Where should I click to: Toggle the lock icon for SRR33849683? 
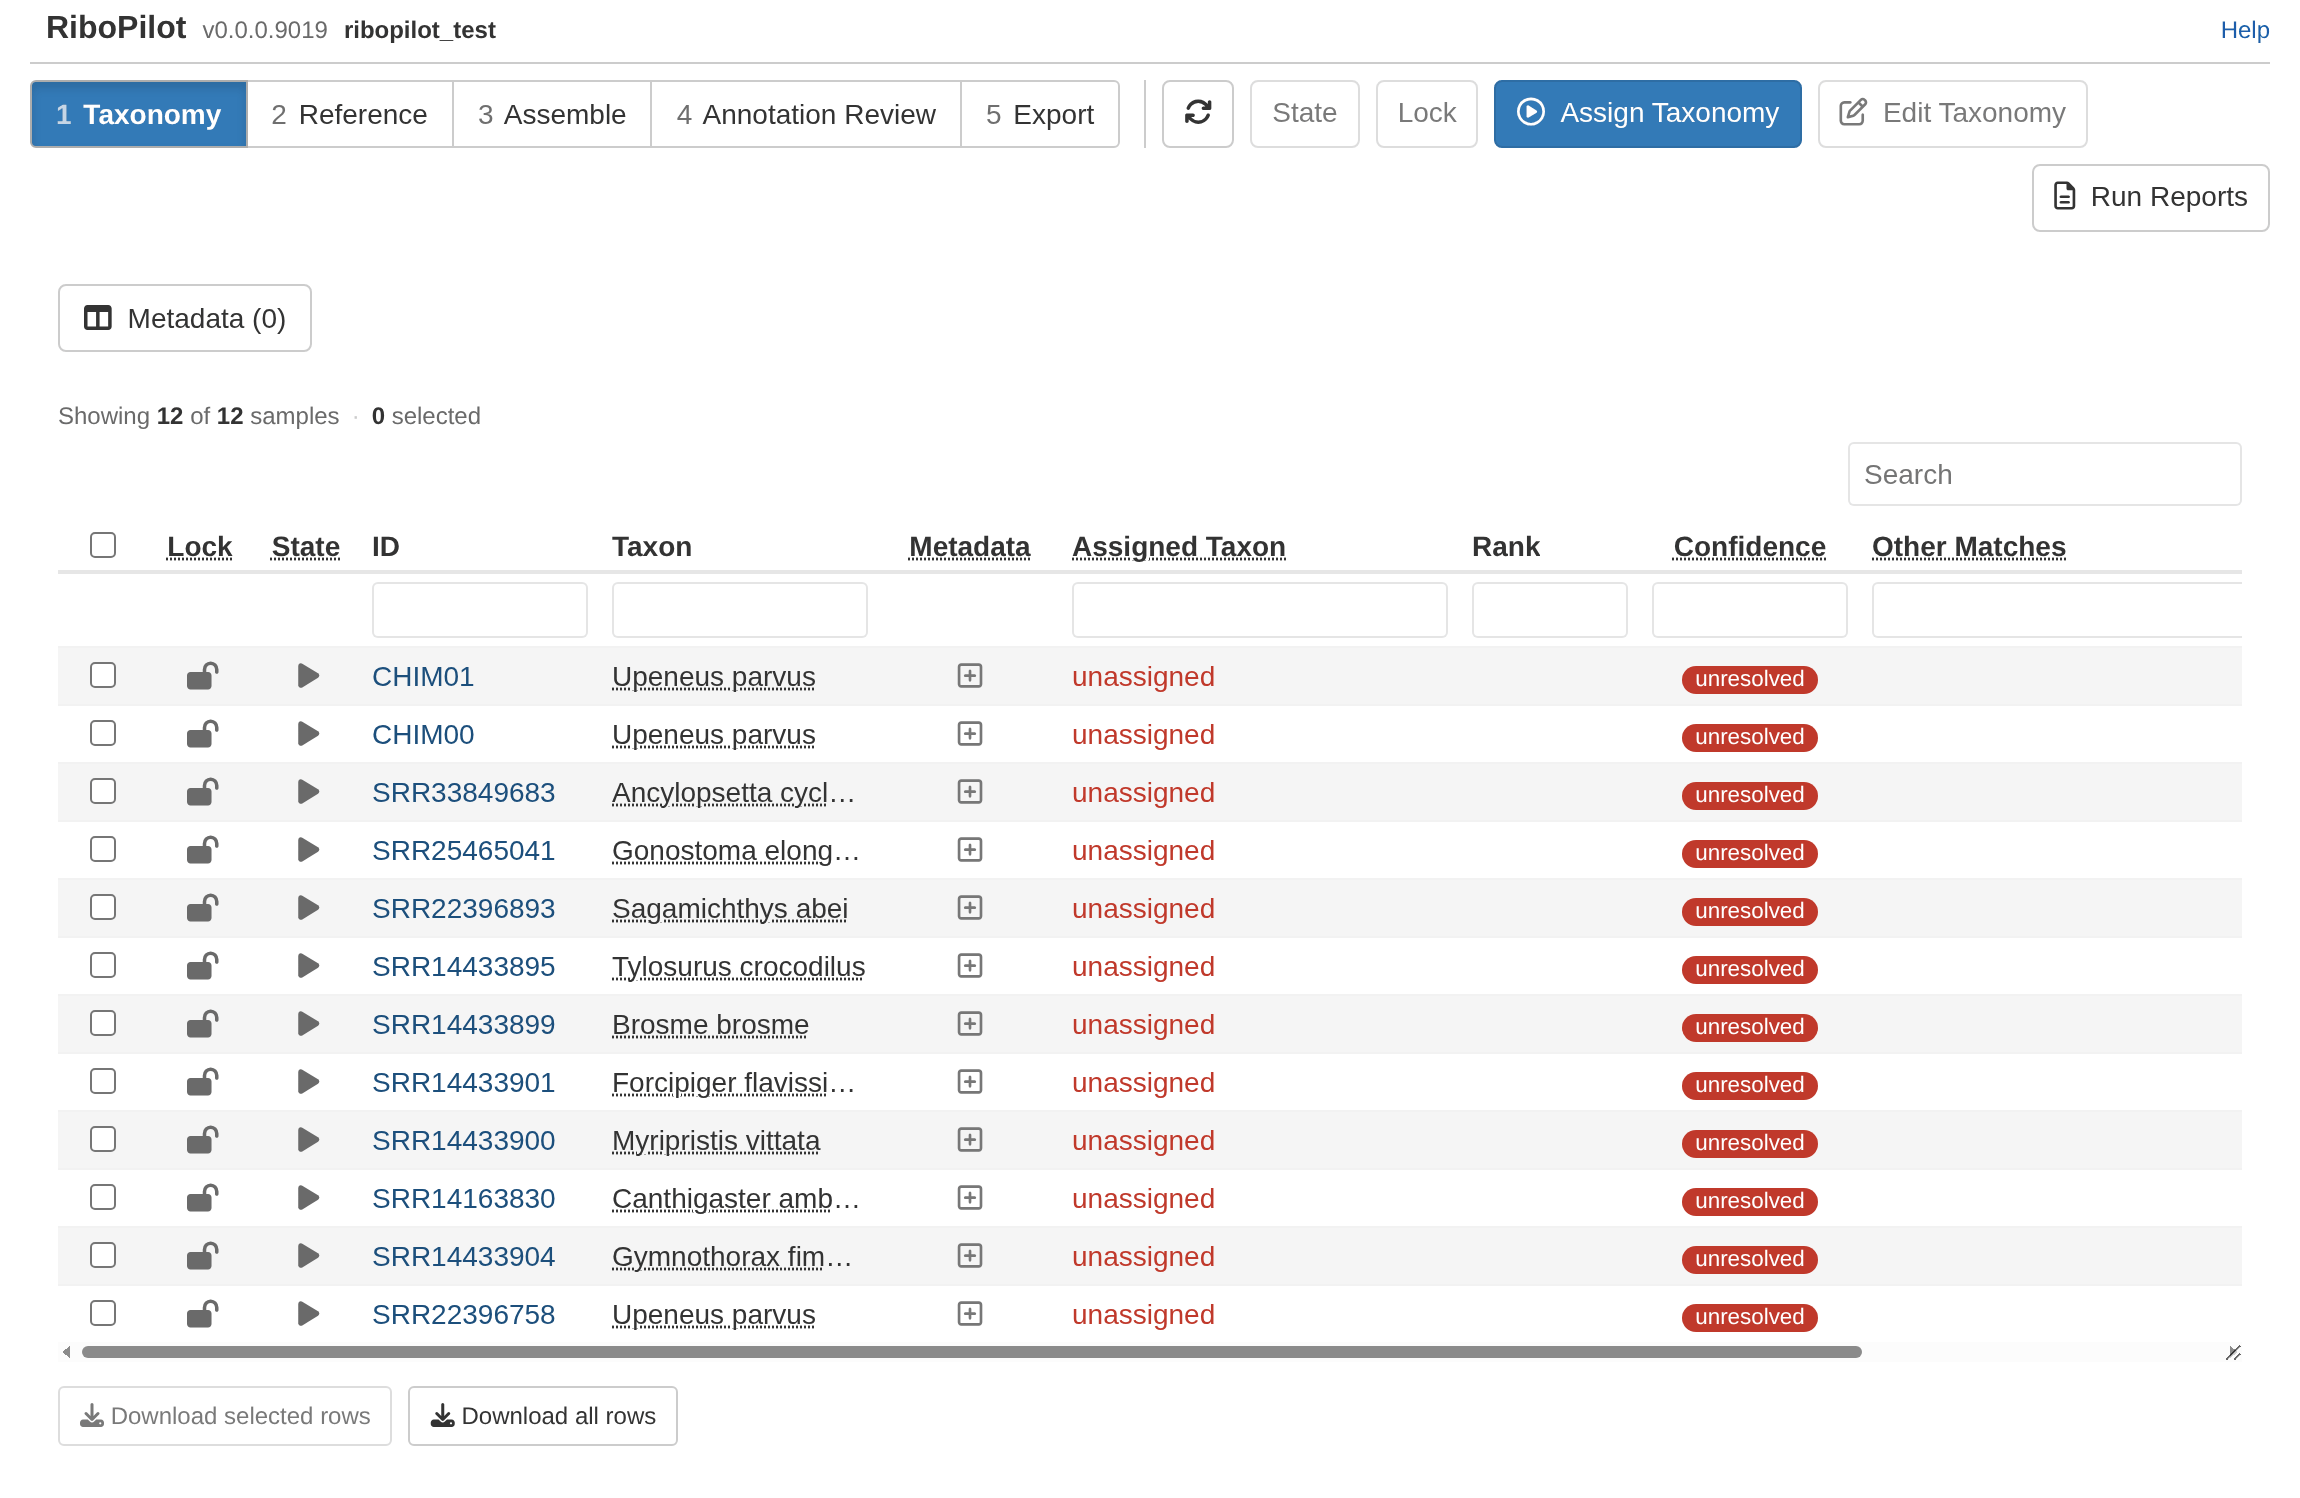point(202,793)
